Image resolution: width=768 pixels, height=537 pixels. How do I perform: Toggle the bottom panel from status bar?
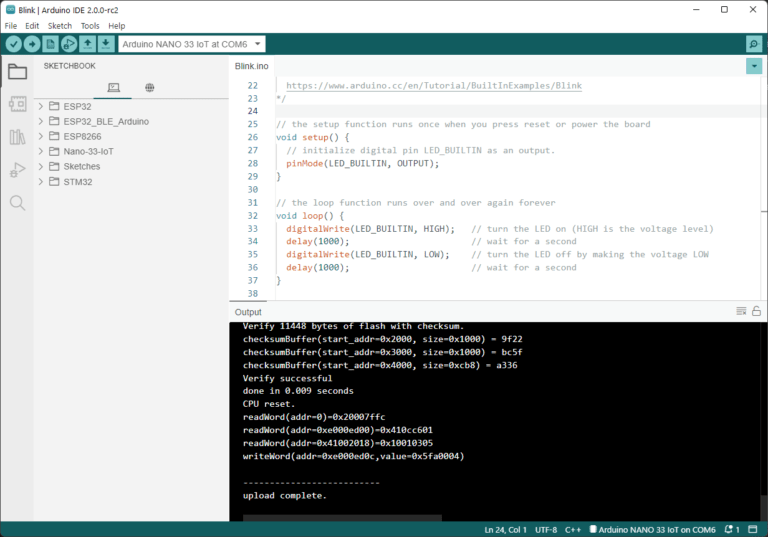click(754, 529)
